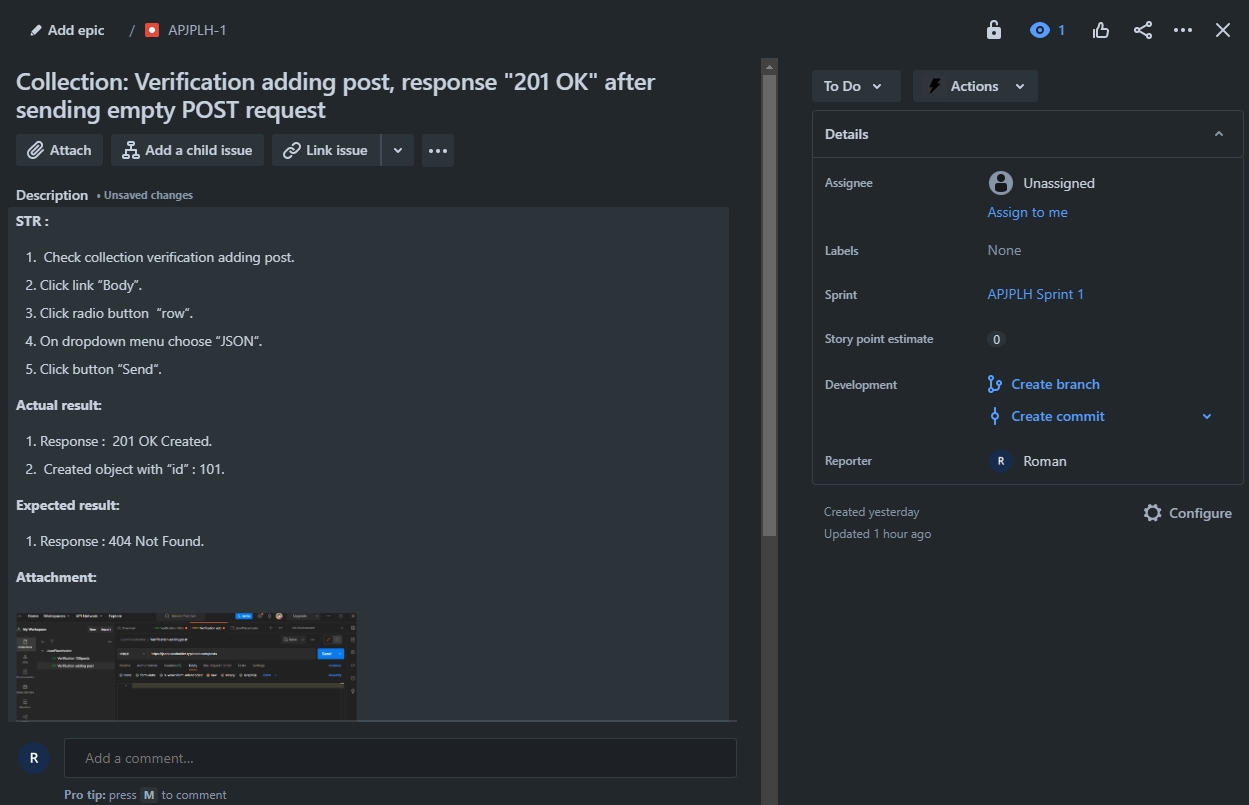This screenshot has height=805, width=1249.
Task: Expand the Link issue dropdown arrow
Action: [x=398, y=150]
